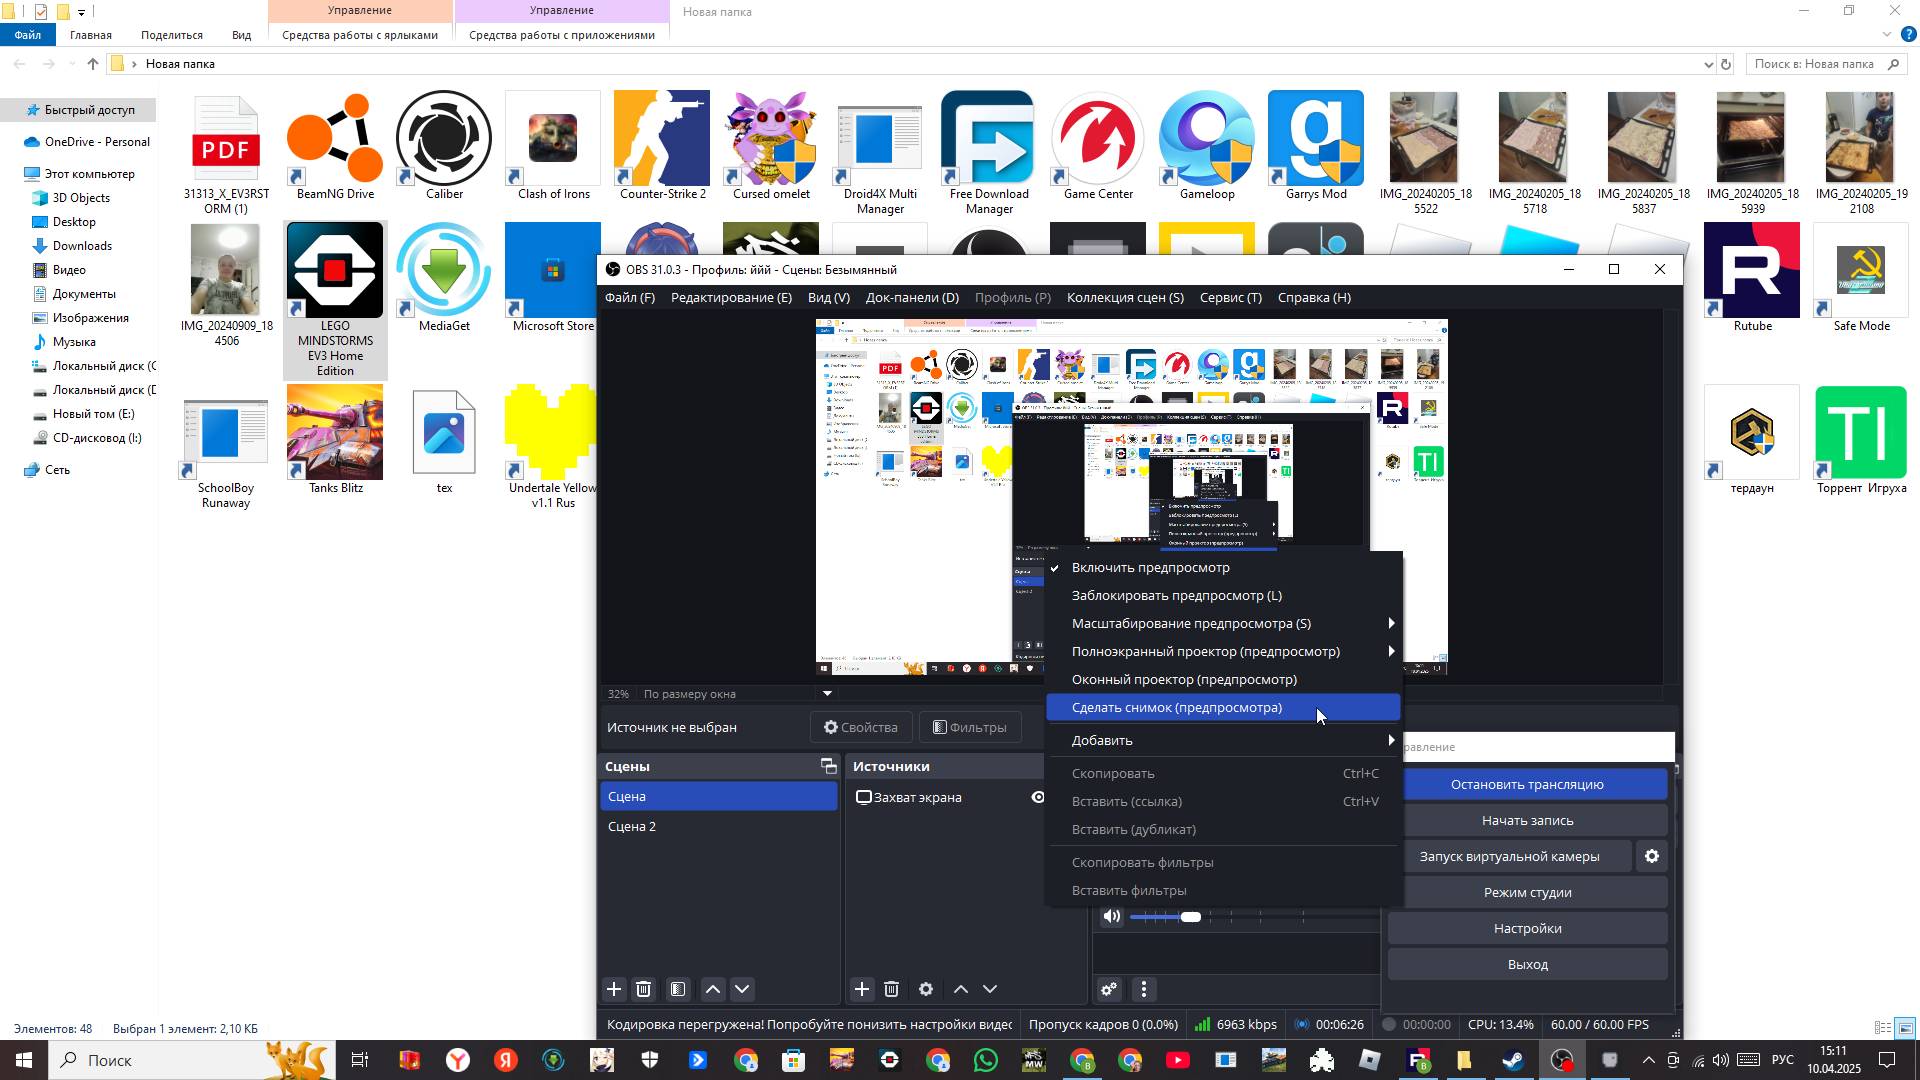Delete selected scene with trash icon
The width and height of the screenshot is (1920, 1080).
pyautogui.click(x=644, y=989)
